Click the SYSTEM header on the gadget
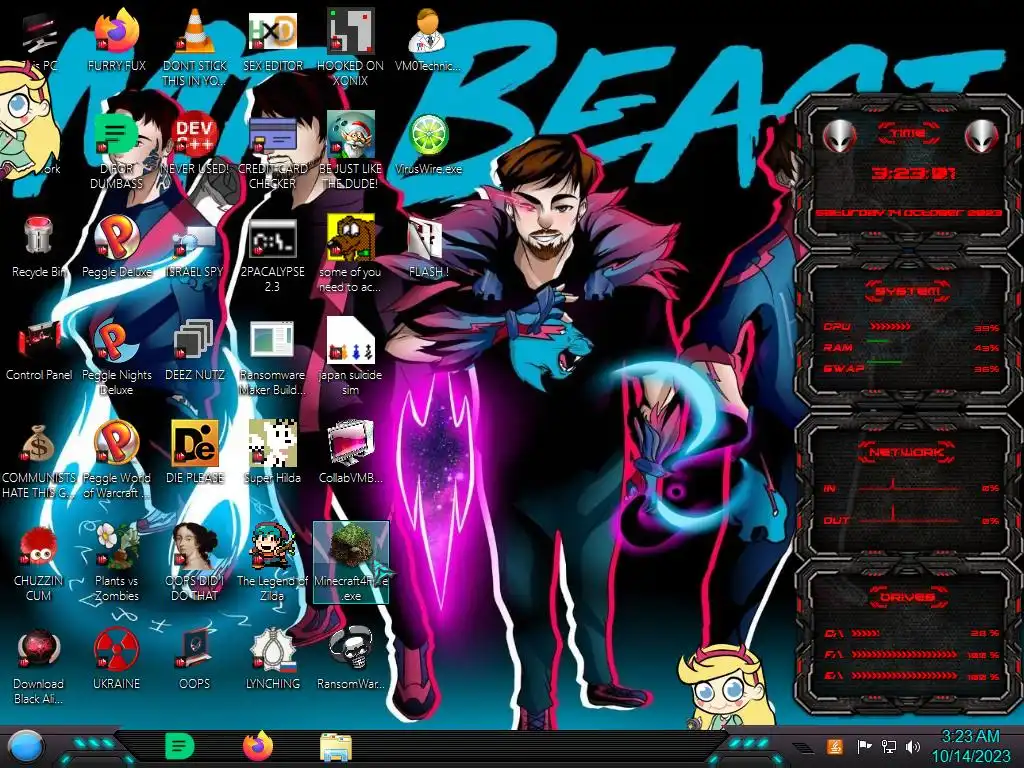The height and width of the screenshot is (768, 1024). [x=908, y=291]
